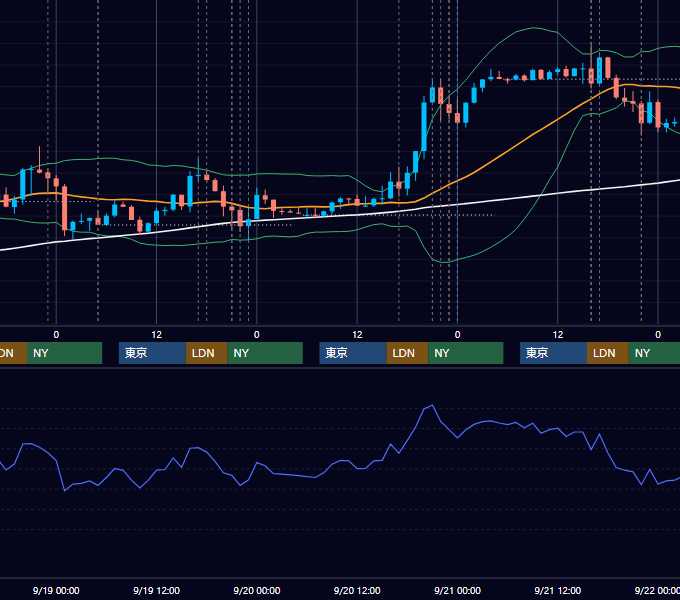Click the 9/19 00:00 date label
680x600 pixels.
56,590
